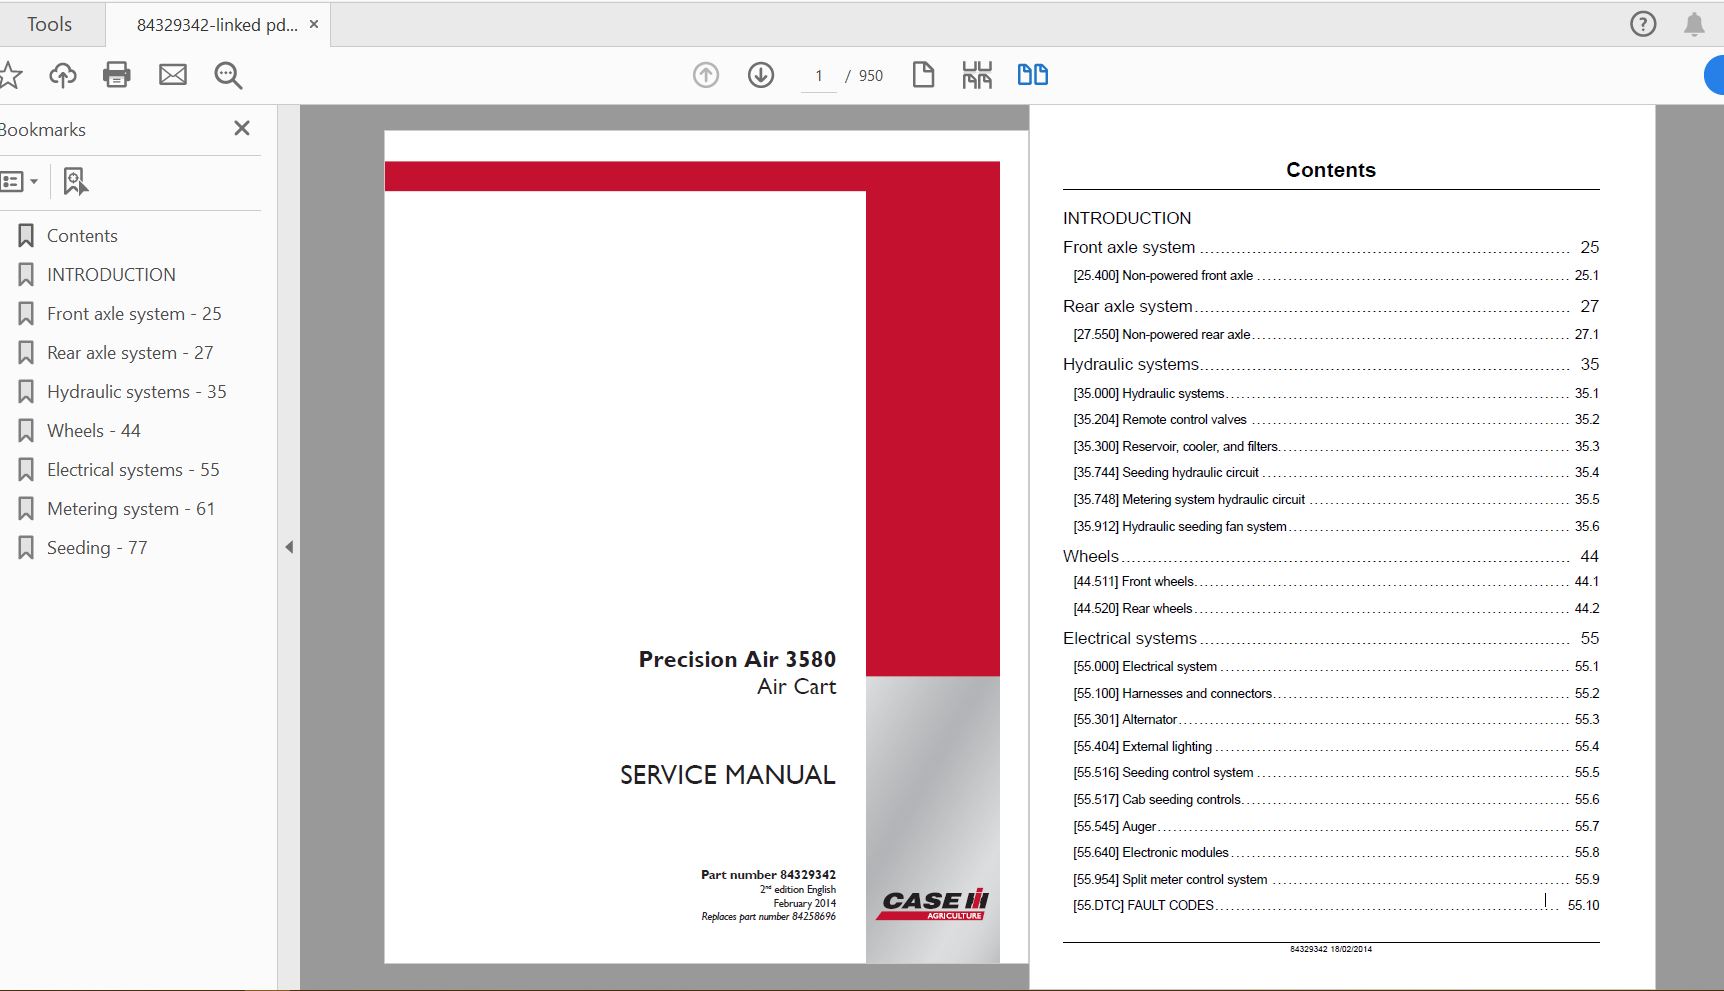1724x991 pixels.
Task: Click the page number input field
Action: click(x=818, y=76)
